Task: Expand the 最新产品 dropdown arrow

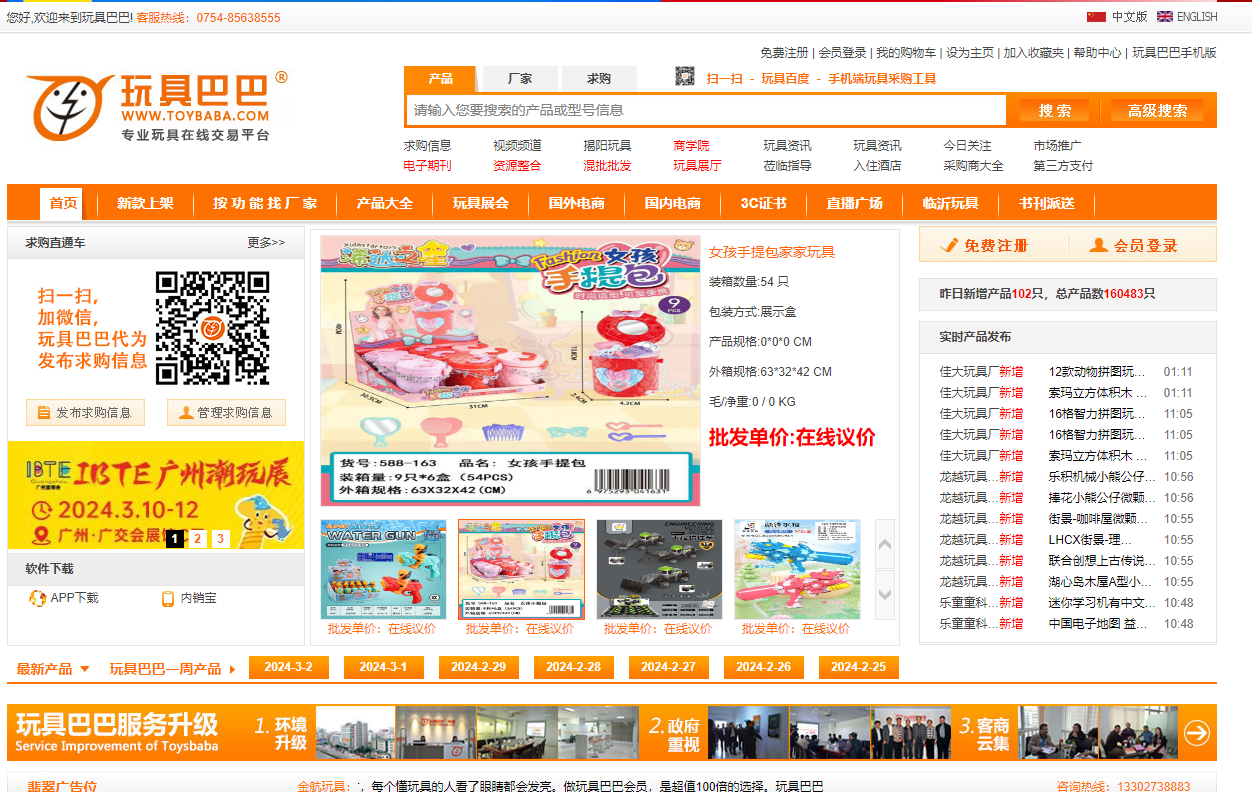Action: pyautogui.click(x=85, y=669)
